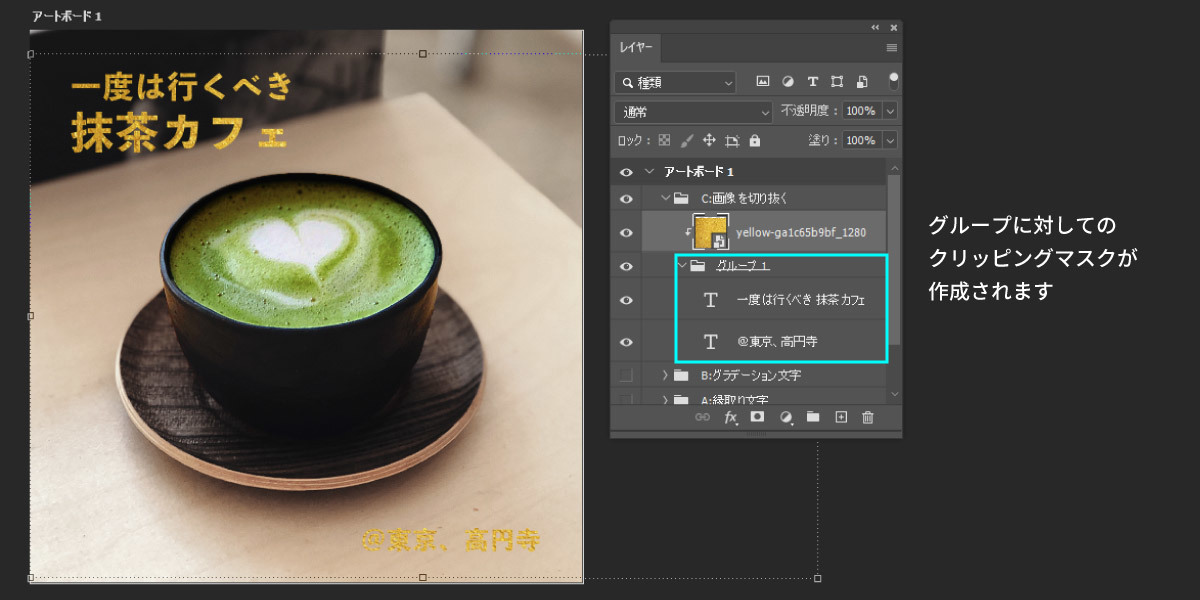Filter layers by adjustment layer type
The width and height of the screenshot is (1200, 600).
tap(788, 82)
